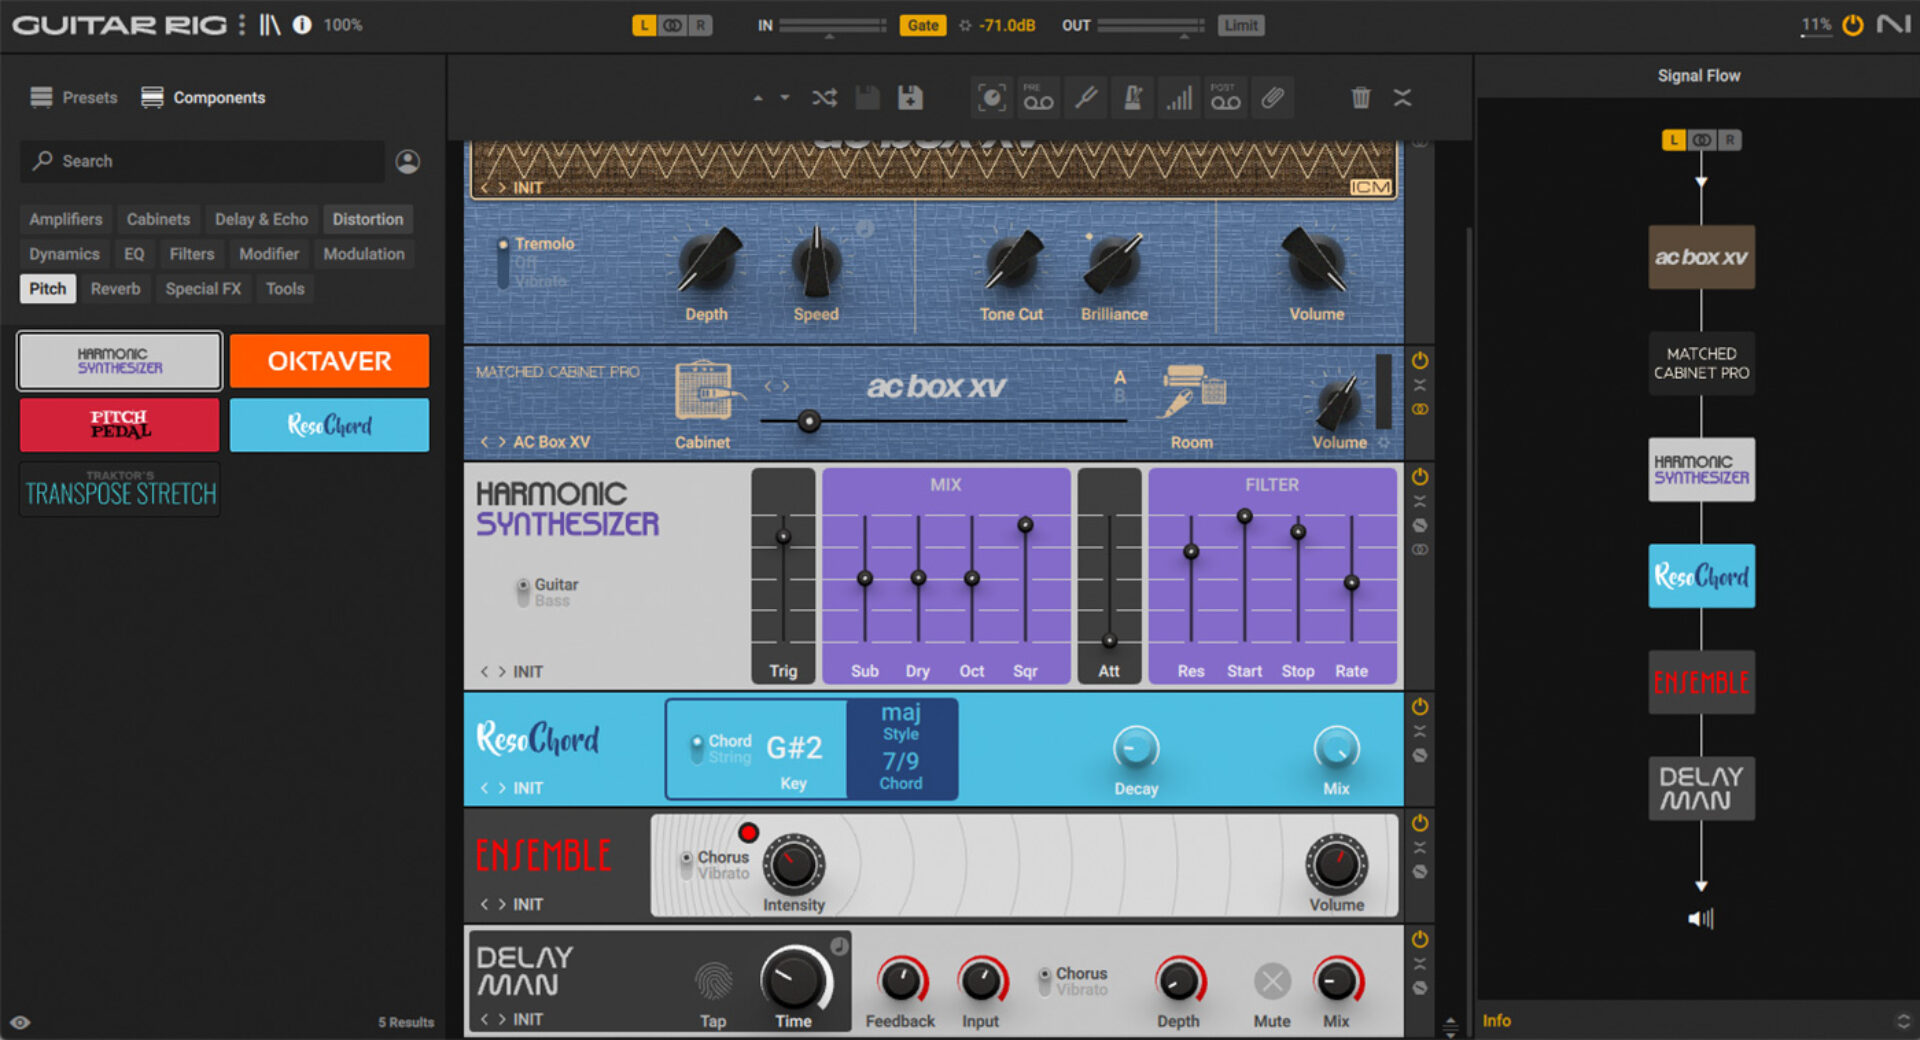Collapse all components with the double-chevron icon

(1403, 97)
